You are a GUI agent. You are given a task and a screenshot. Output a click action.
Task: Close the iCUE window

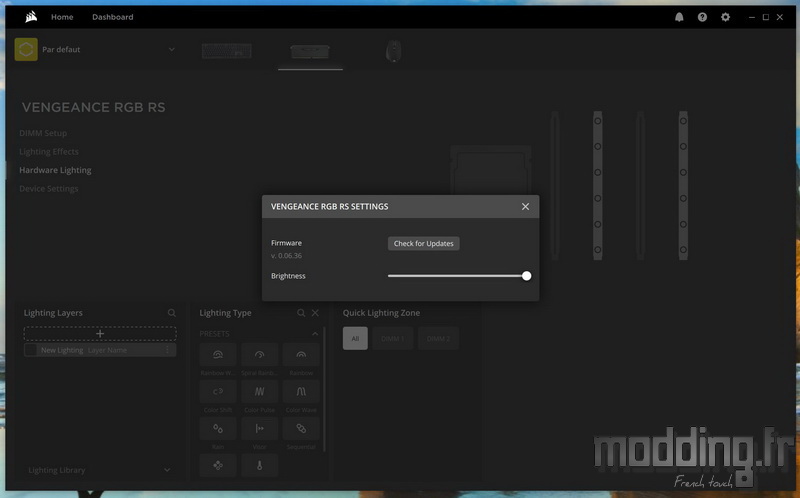(780, 17)
